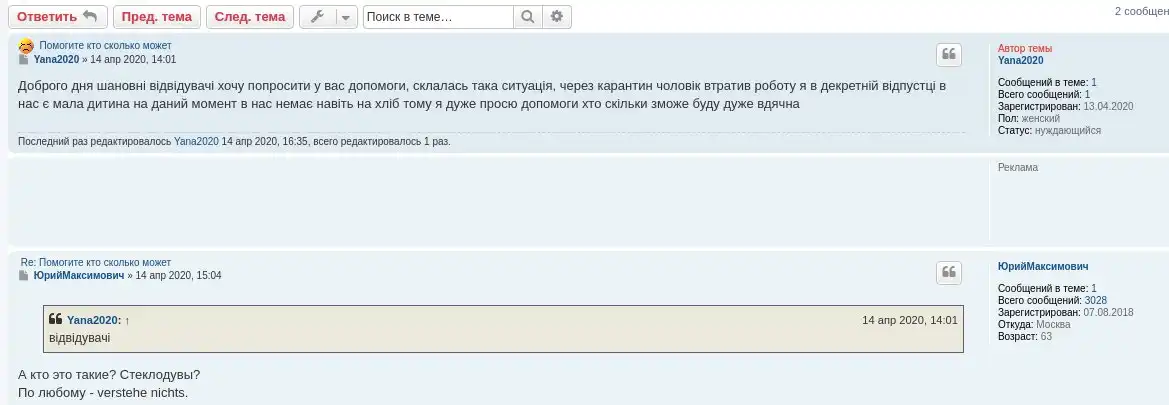The width and height of the screenshot is (1169, 405).
Task: Click Yana2020 in the last edited line
Action: 196,142
